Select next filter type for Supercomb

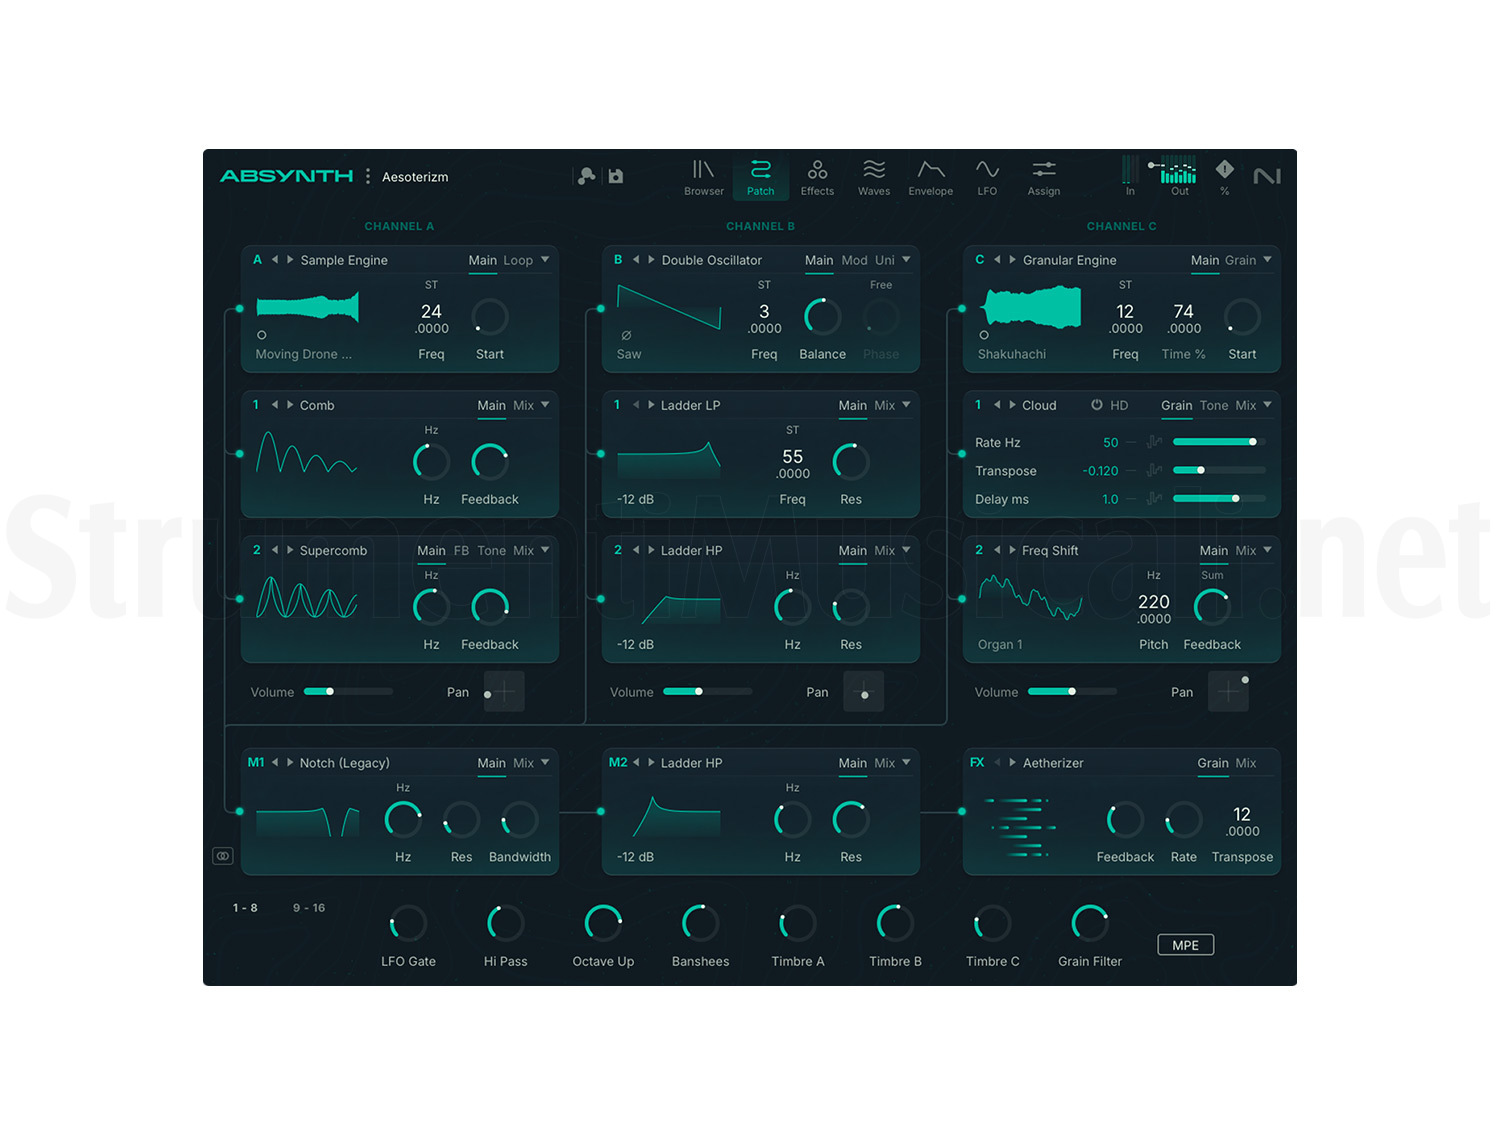pyautogui.click(x=290, y=550)
